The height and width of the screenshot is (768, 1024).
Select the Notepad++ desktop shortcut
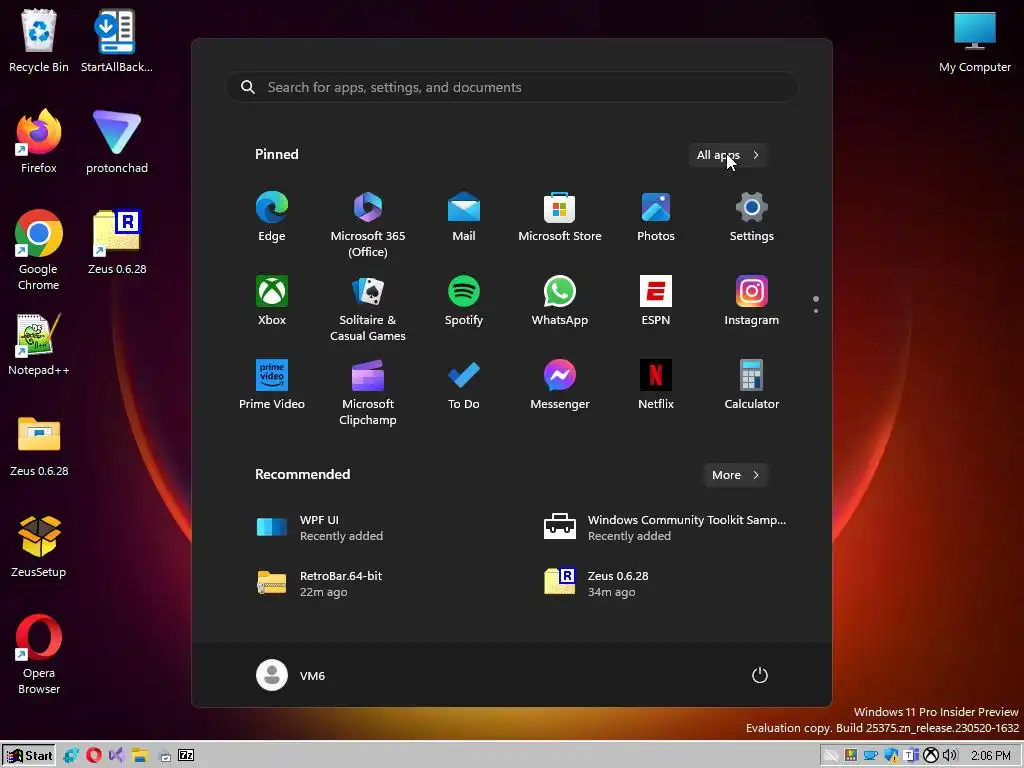pyautogui.click(x=39, y=344)
